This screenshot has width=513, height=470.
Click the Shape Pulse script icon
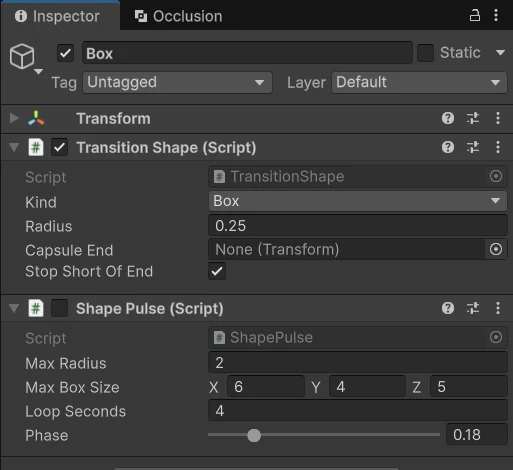tap(36, 308)
